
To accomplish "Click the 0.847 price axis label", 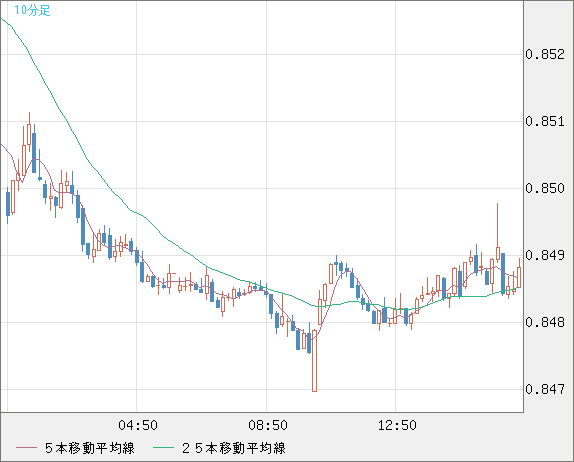I will click(x=545, y=389).
